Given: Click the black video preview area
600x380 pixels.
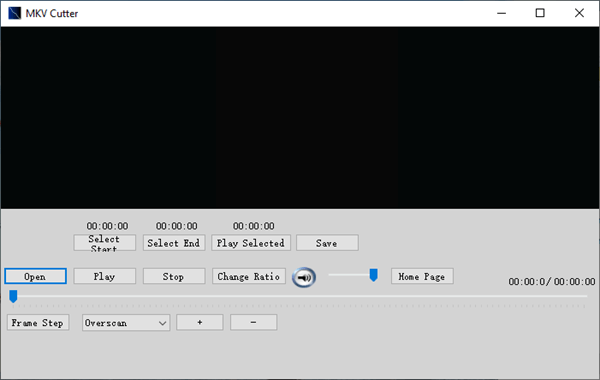Looking at the screenshot, I should point(300,118).
